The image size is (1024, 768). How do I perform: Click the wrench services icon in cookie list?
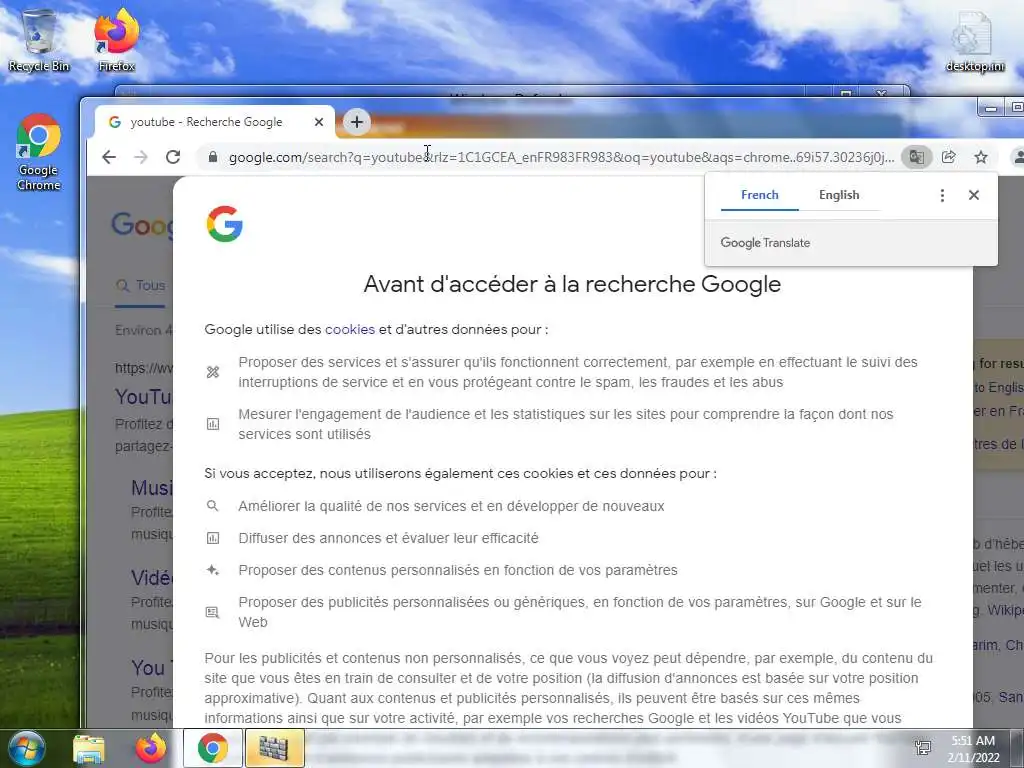[x=213, y=372]
